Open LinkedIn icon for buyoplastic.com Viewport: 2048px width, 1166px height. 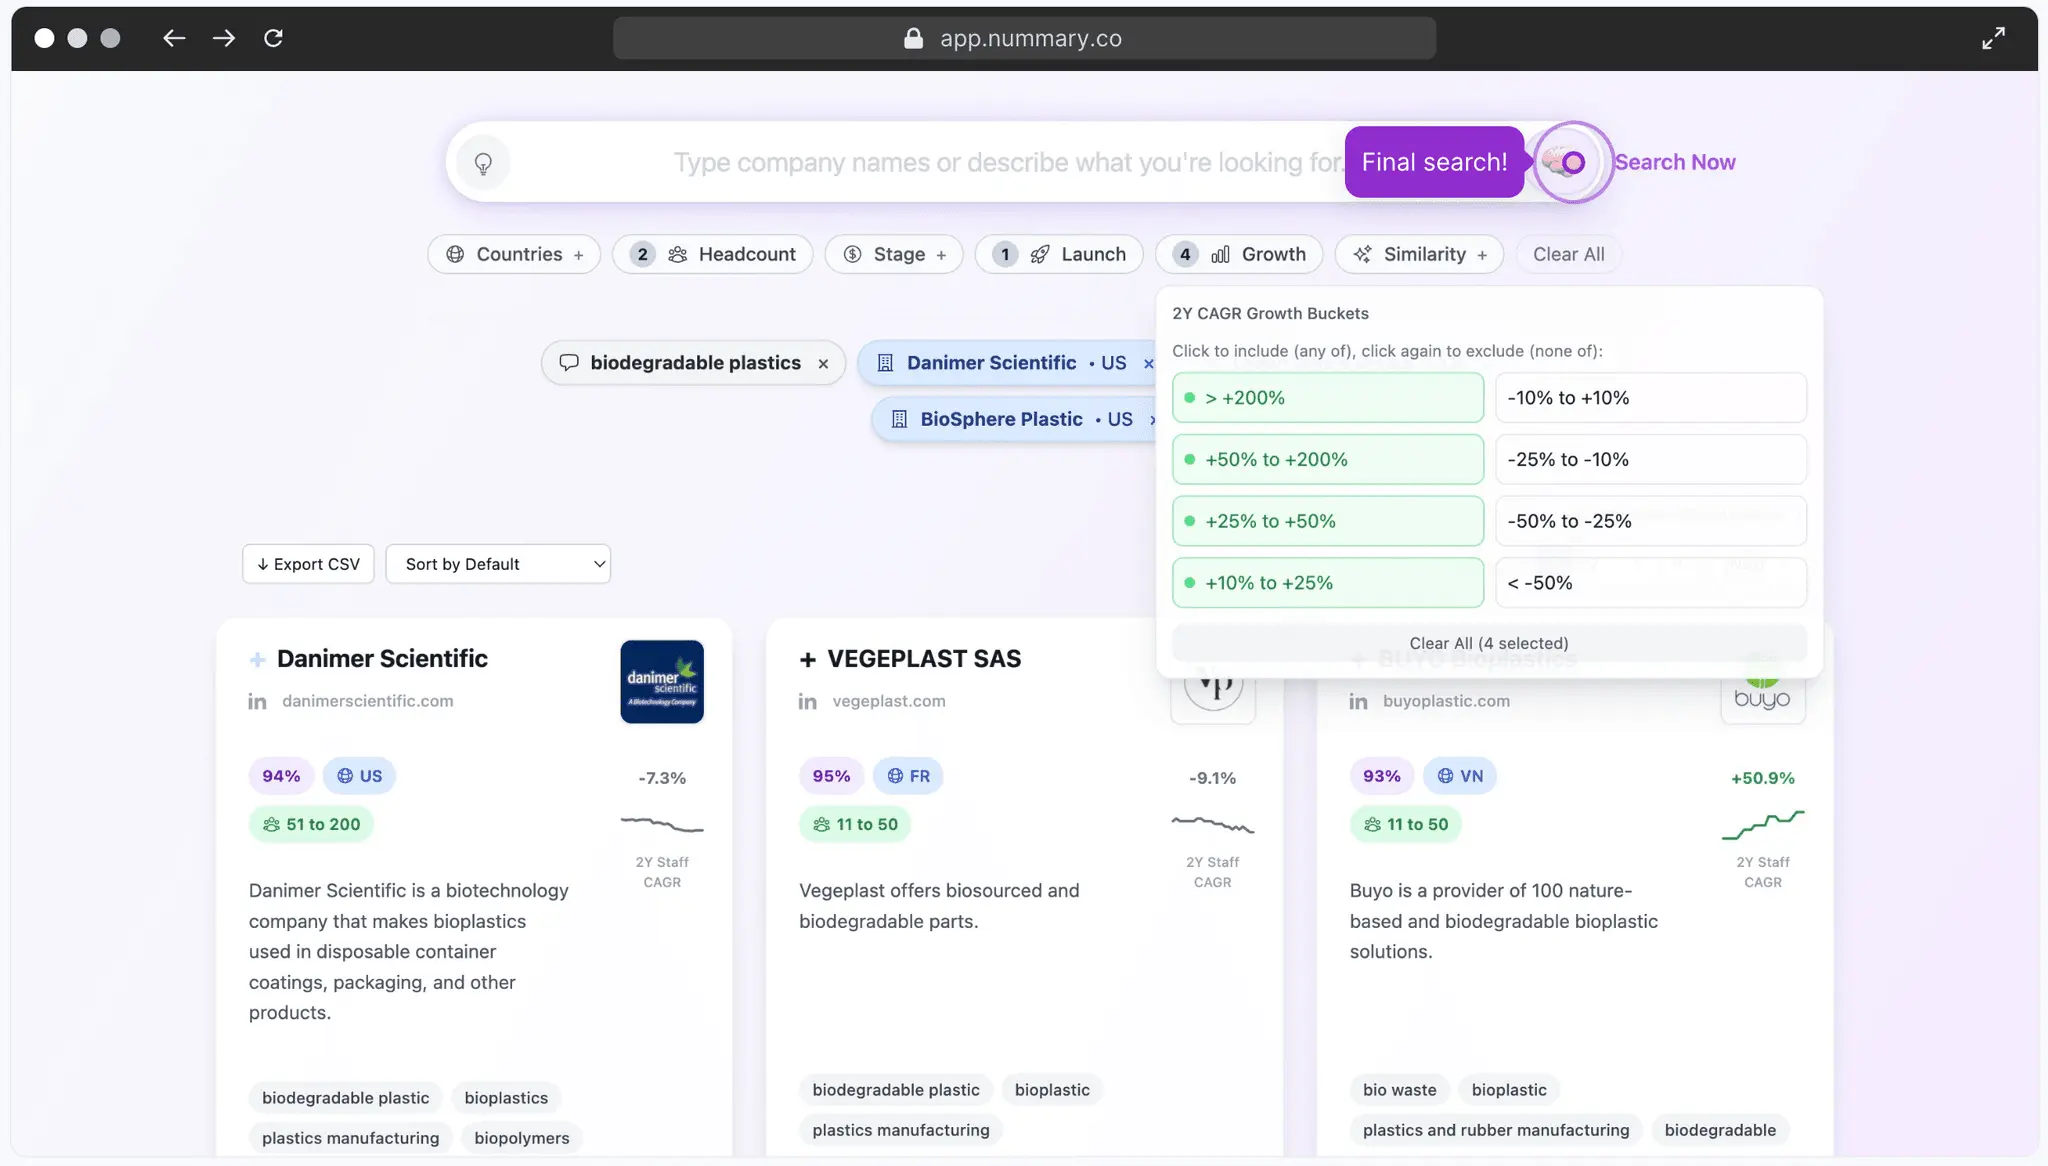[x=1358, y=702]
